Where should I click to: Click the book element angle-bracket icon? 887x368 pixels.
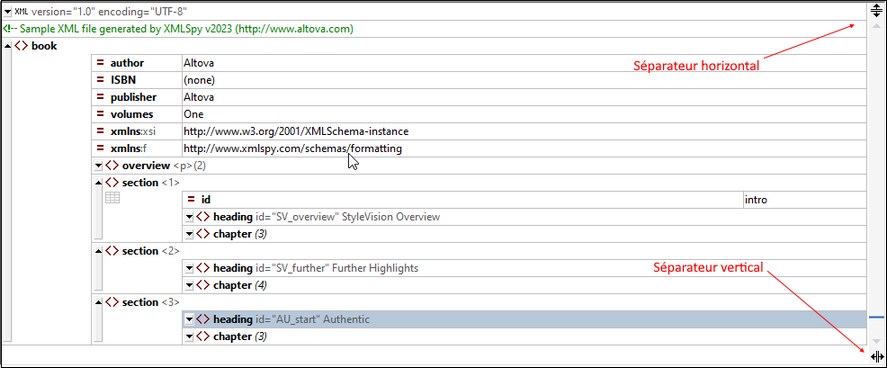(x=21, y=46)
